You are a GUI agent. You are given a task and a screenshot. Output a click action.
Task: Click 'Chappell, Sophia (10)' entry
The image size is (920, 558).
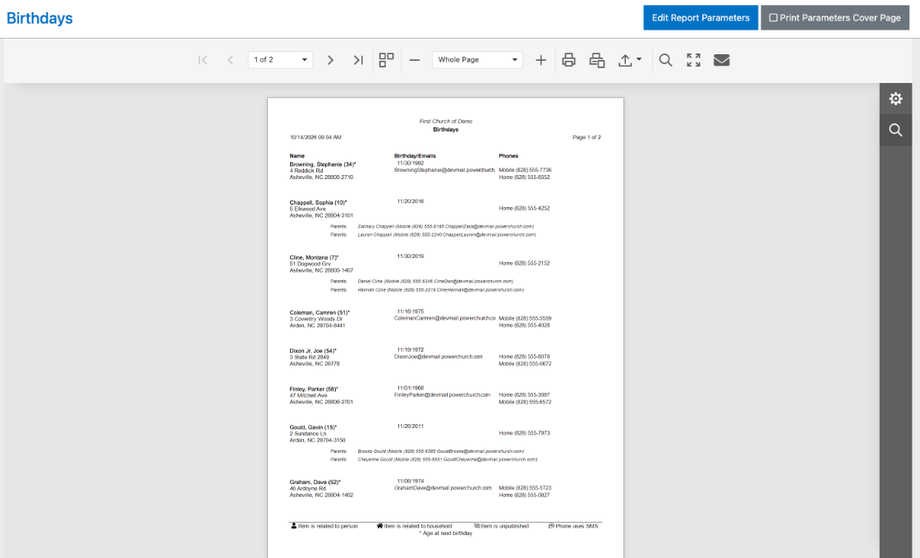point(318,202)
